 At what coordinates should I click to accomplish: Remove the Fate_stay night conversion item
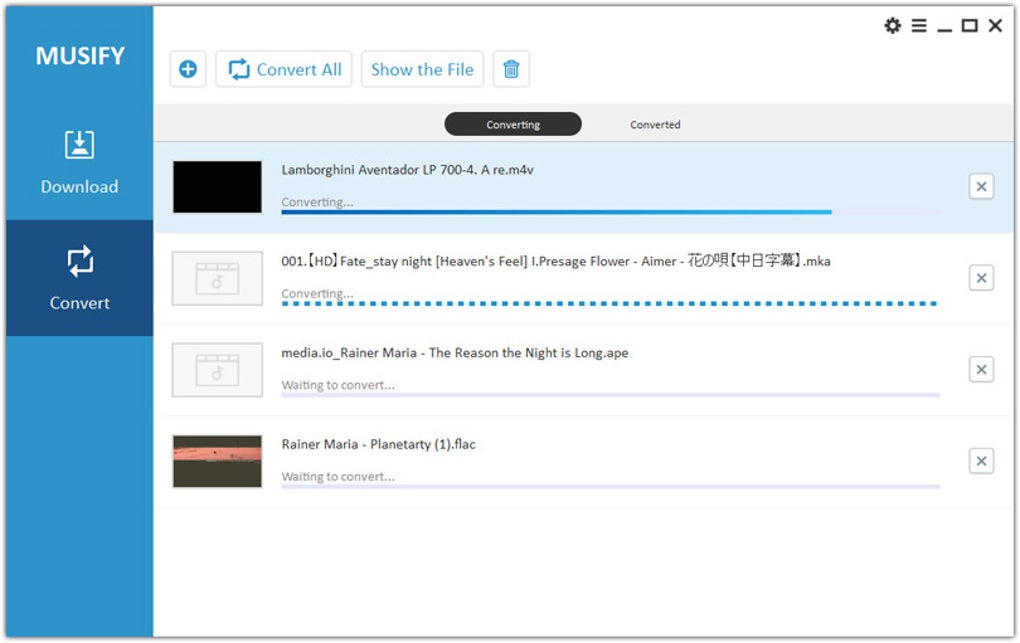pyautogui.click(x=981, y=277)
